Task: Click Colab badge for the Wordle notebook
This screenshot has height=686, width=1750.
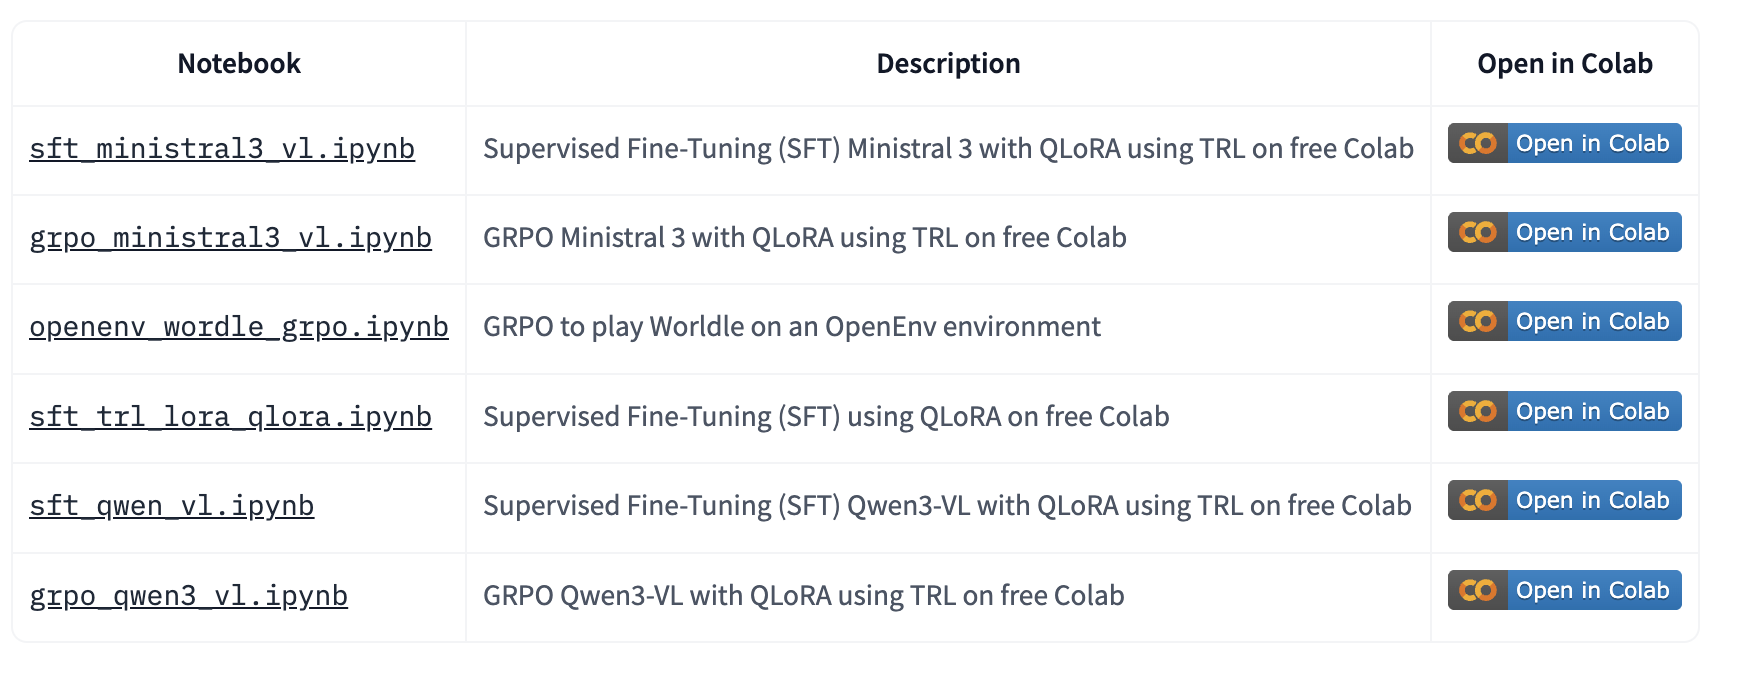Action: point(1564,321)
